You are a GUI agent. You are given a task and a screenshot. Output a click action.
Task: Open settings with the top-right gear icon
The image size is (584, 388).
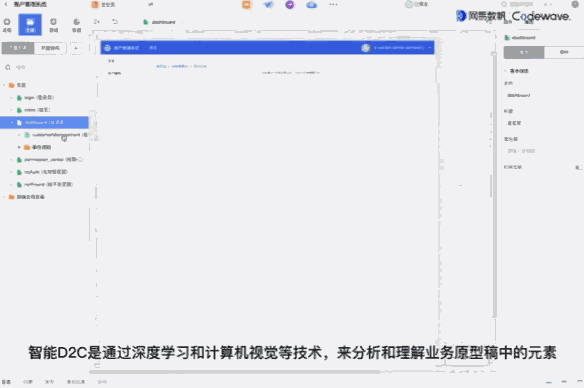pos(575,4)
